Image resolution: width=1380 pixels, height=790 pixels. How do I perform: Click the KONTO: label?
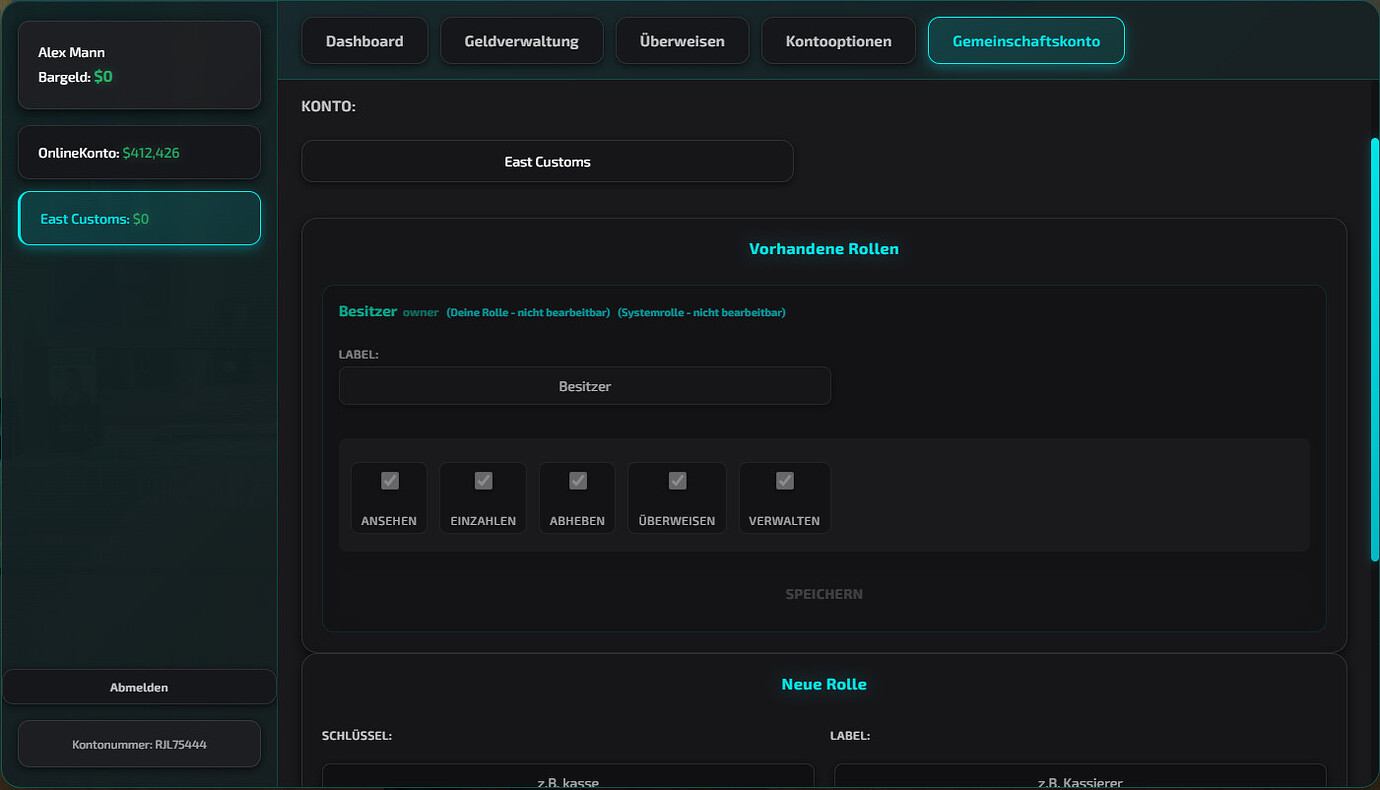(x=329, y=106)
